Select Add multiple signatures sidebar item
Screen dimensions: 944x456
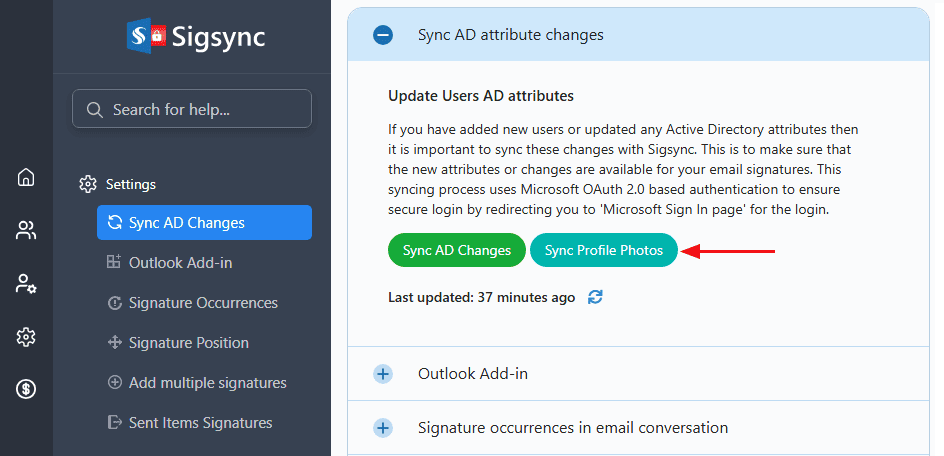207,383
